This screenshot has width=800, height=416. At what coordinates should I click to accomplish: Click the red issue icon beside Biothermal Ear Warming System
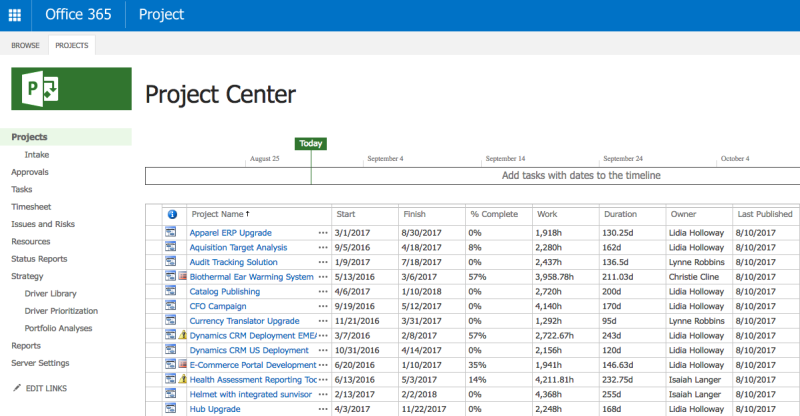183,277
